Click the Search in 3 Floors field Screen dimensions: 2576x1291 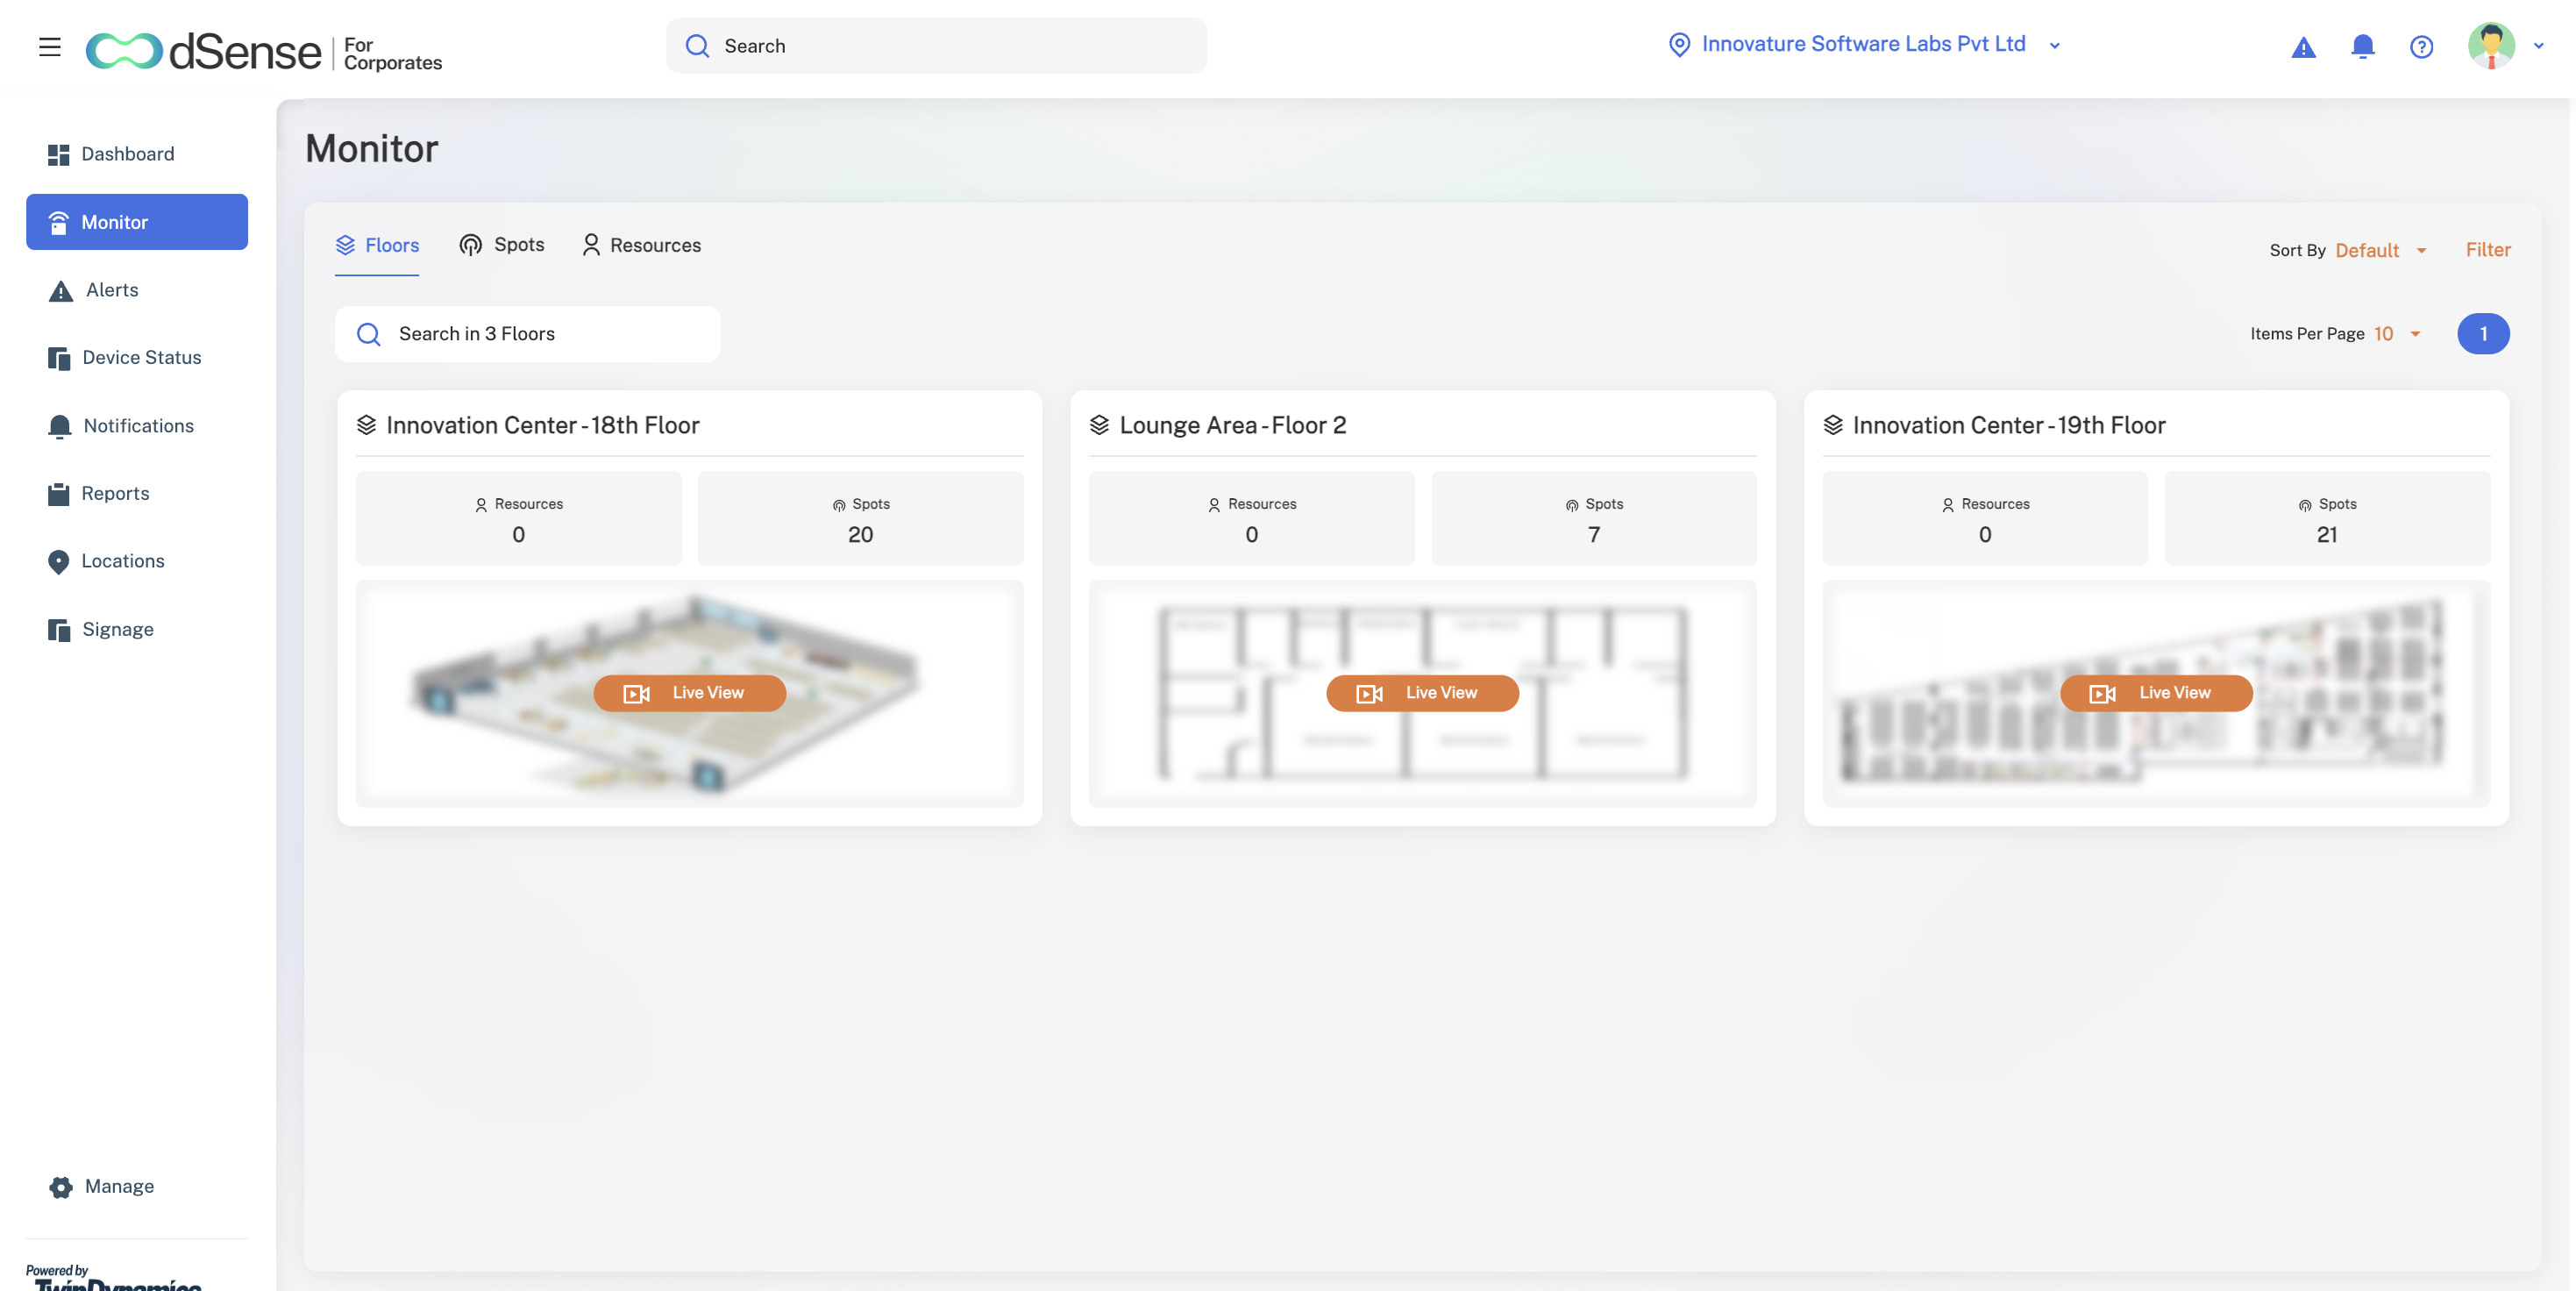[527, 334]
